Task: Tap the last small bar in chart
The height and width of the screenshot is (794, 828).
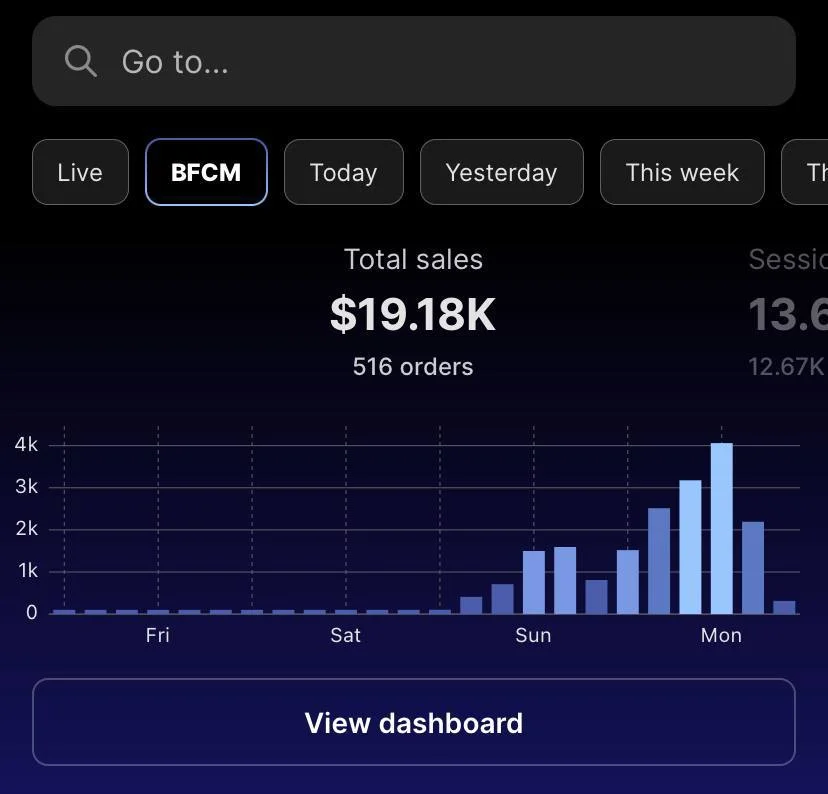Action: coord(784,607)
